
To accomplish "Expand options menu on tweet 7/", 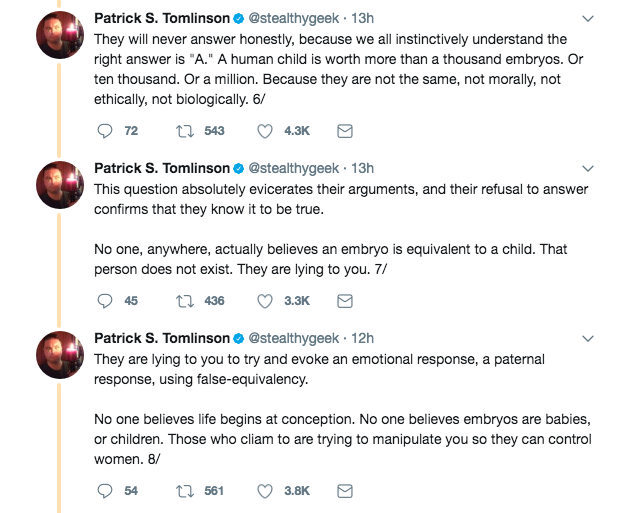I will 587,168.
